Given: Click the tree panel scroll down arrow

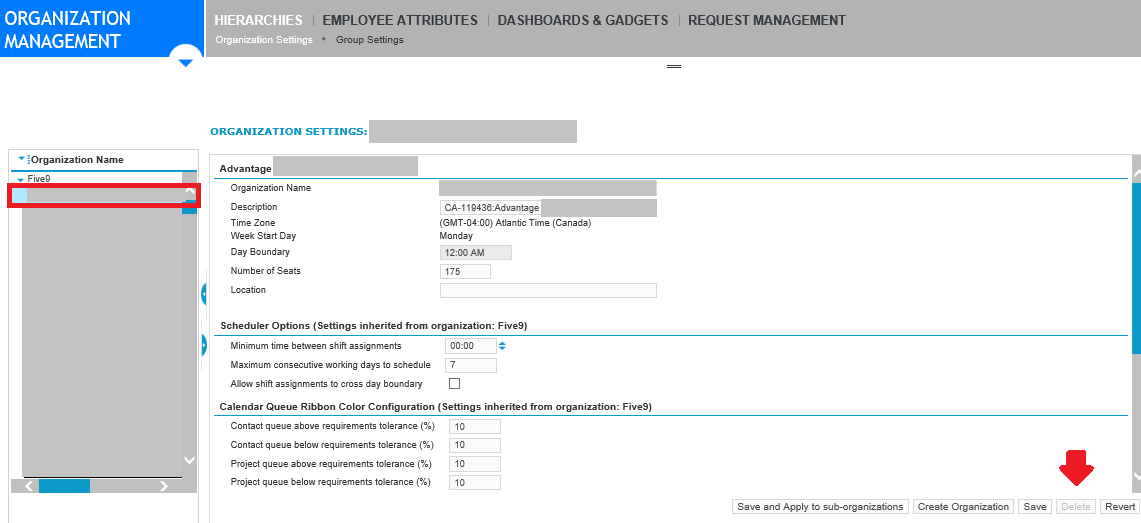Looking at the screenshot, I should click(x=189, y=460).
